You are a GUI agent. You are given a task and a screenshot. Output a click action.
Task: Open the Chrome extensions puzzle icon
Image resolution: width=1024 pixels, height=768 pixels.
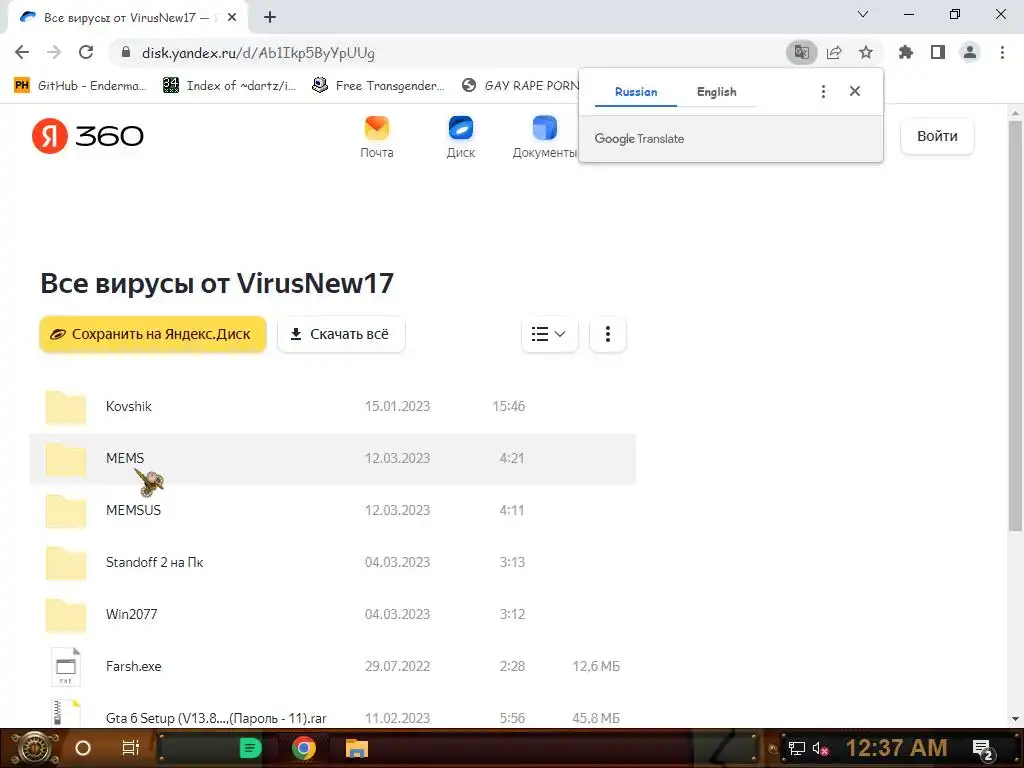905,52
